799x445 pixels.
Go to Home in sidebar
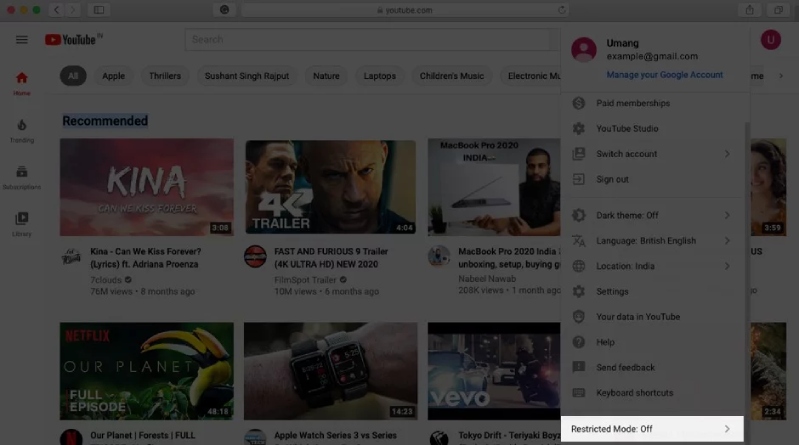(21, 84)
